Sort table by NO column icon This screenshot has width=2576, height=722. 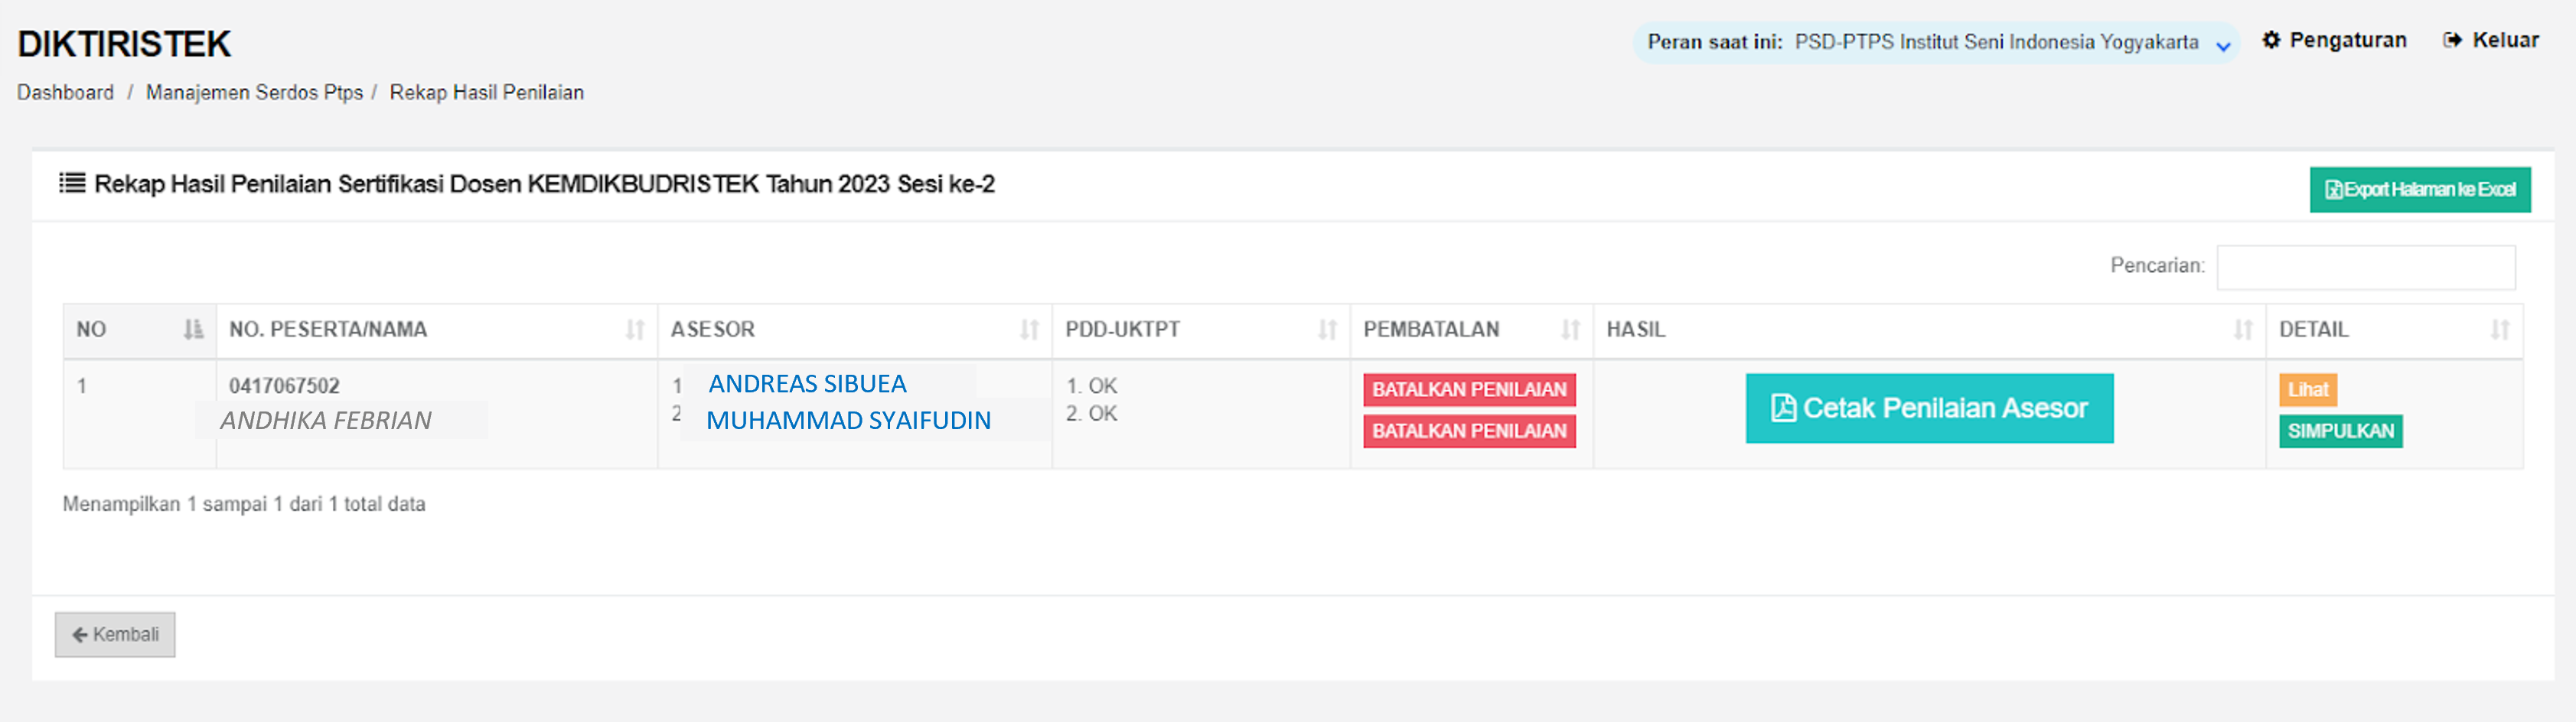(193, 329)
